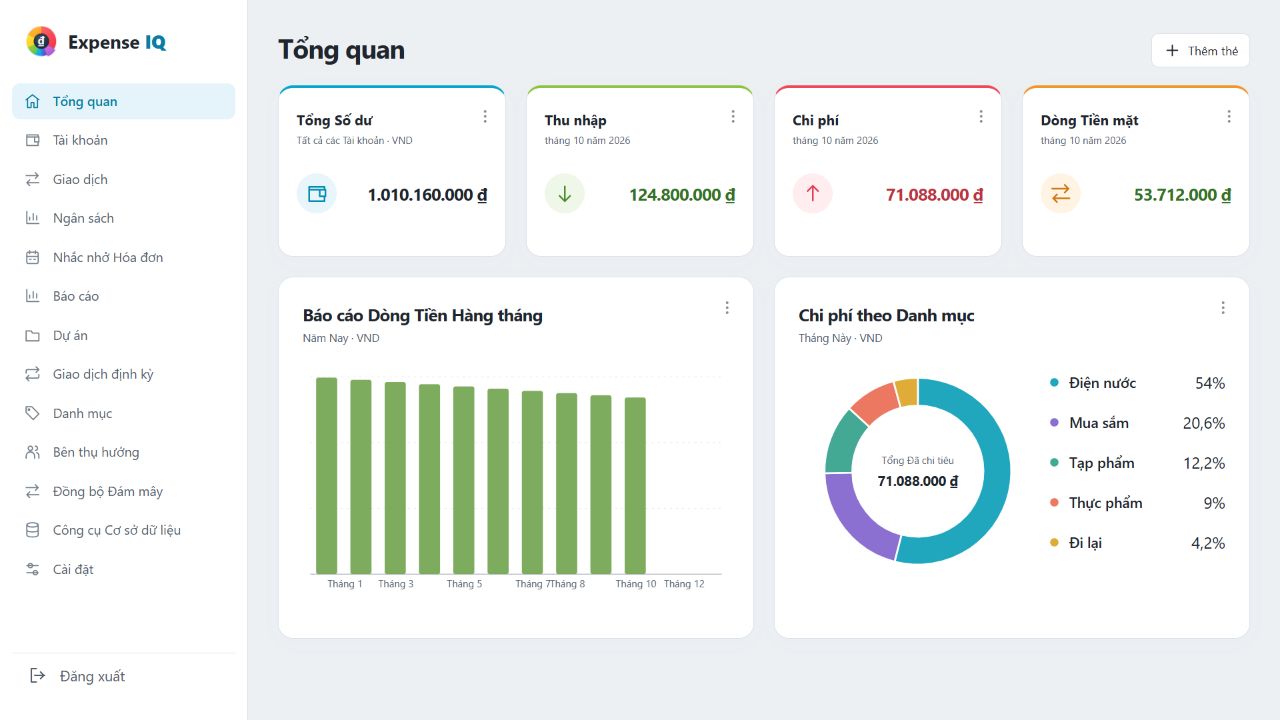
Task: Click the Thêm thẻ button
Action: pyautogui.click(x=1200, y=51)
